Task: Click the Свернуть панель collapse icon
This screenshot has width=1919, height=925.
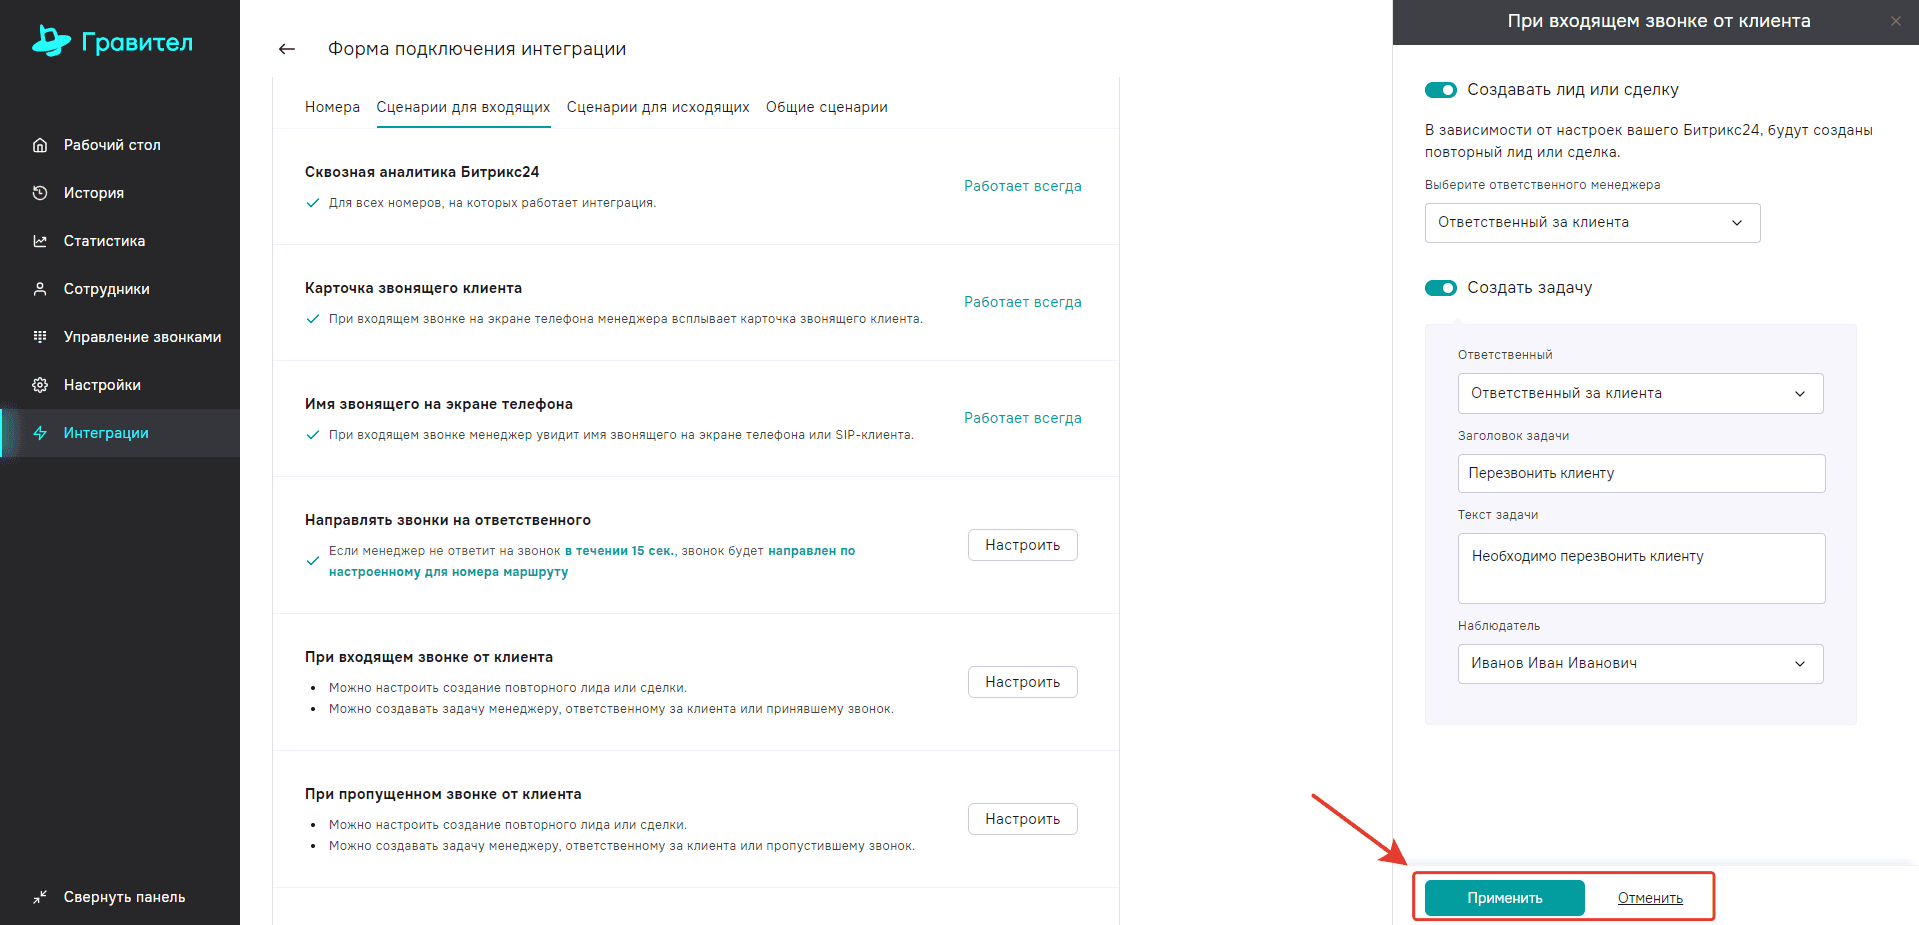Action: 40,897
